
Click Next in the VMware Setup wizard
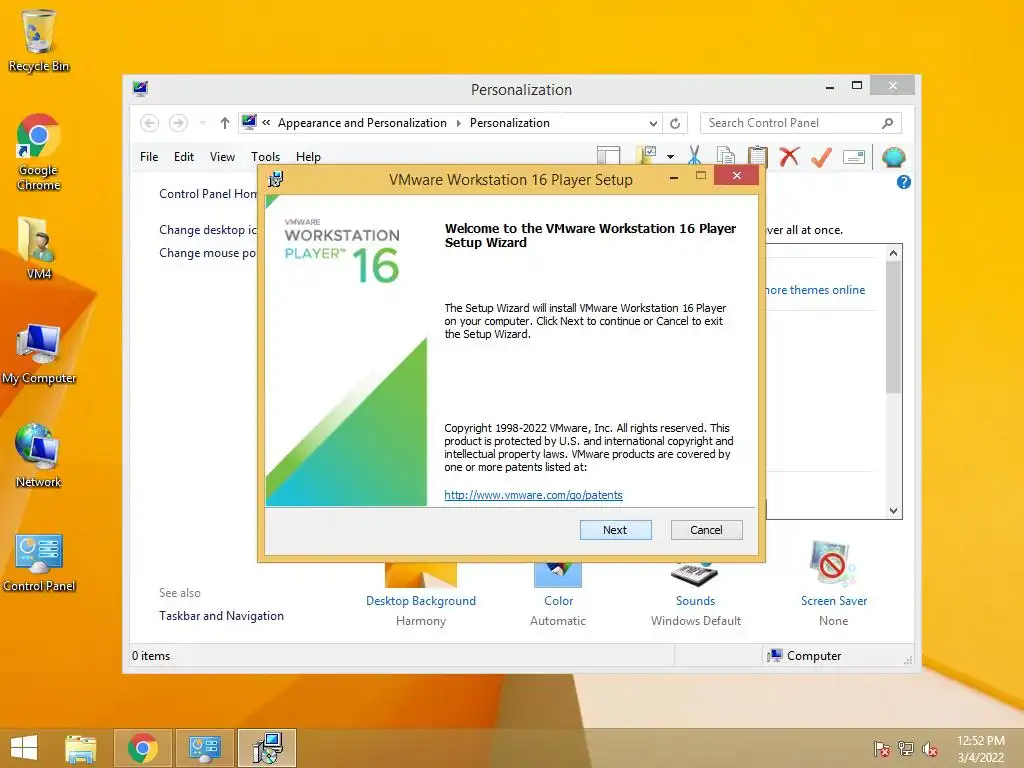[615, 530]
